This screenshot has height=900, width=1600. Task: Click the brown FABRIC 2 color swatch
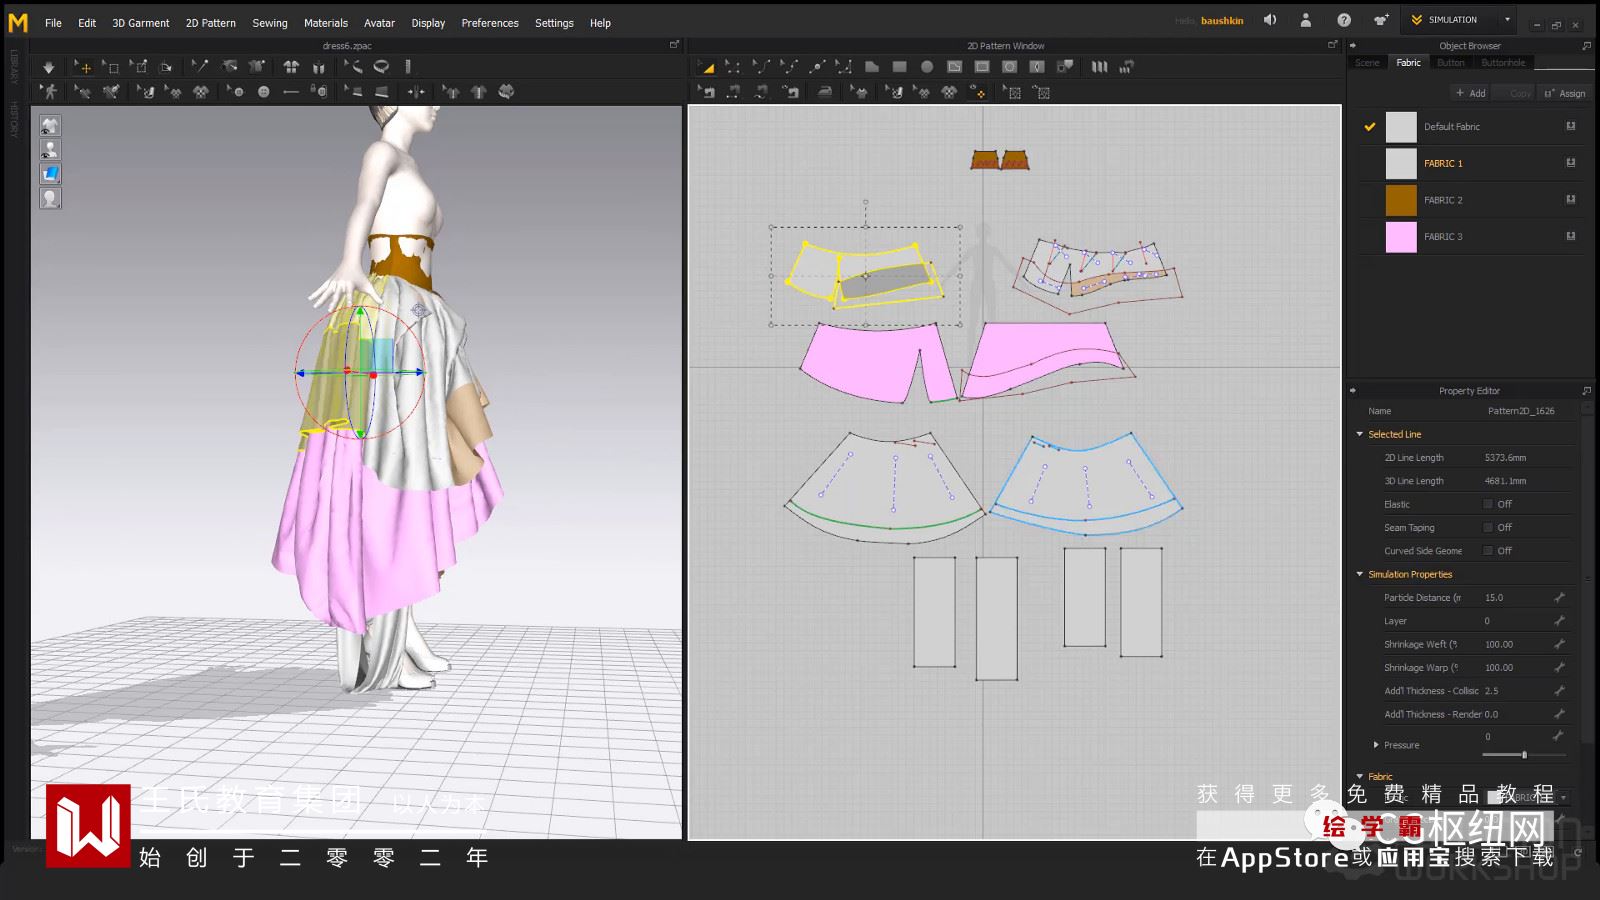[1400, 200]
